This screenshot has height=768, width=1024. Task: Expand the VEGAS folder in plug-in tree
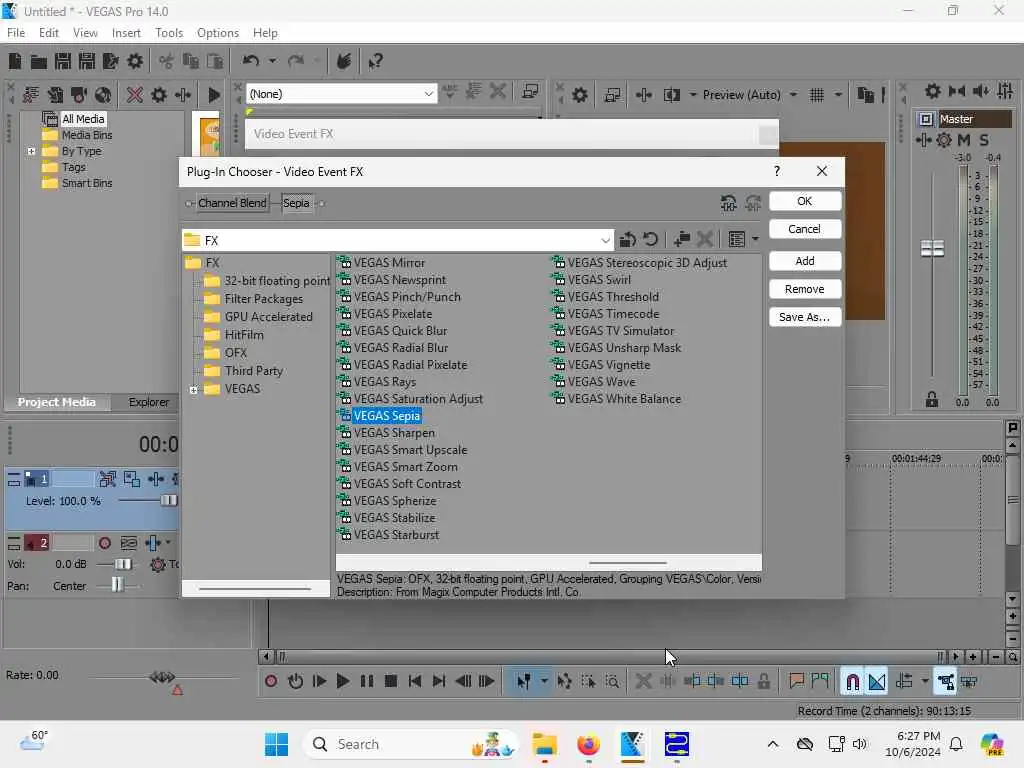pyautogui.click(x=194, y=390)
